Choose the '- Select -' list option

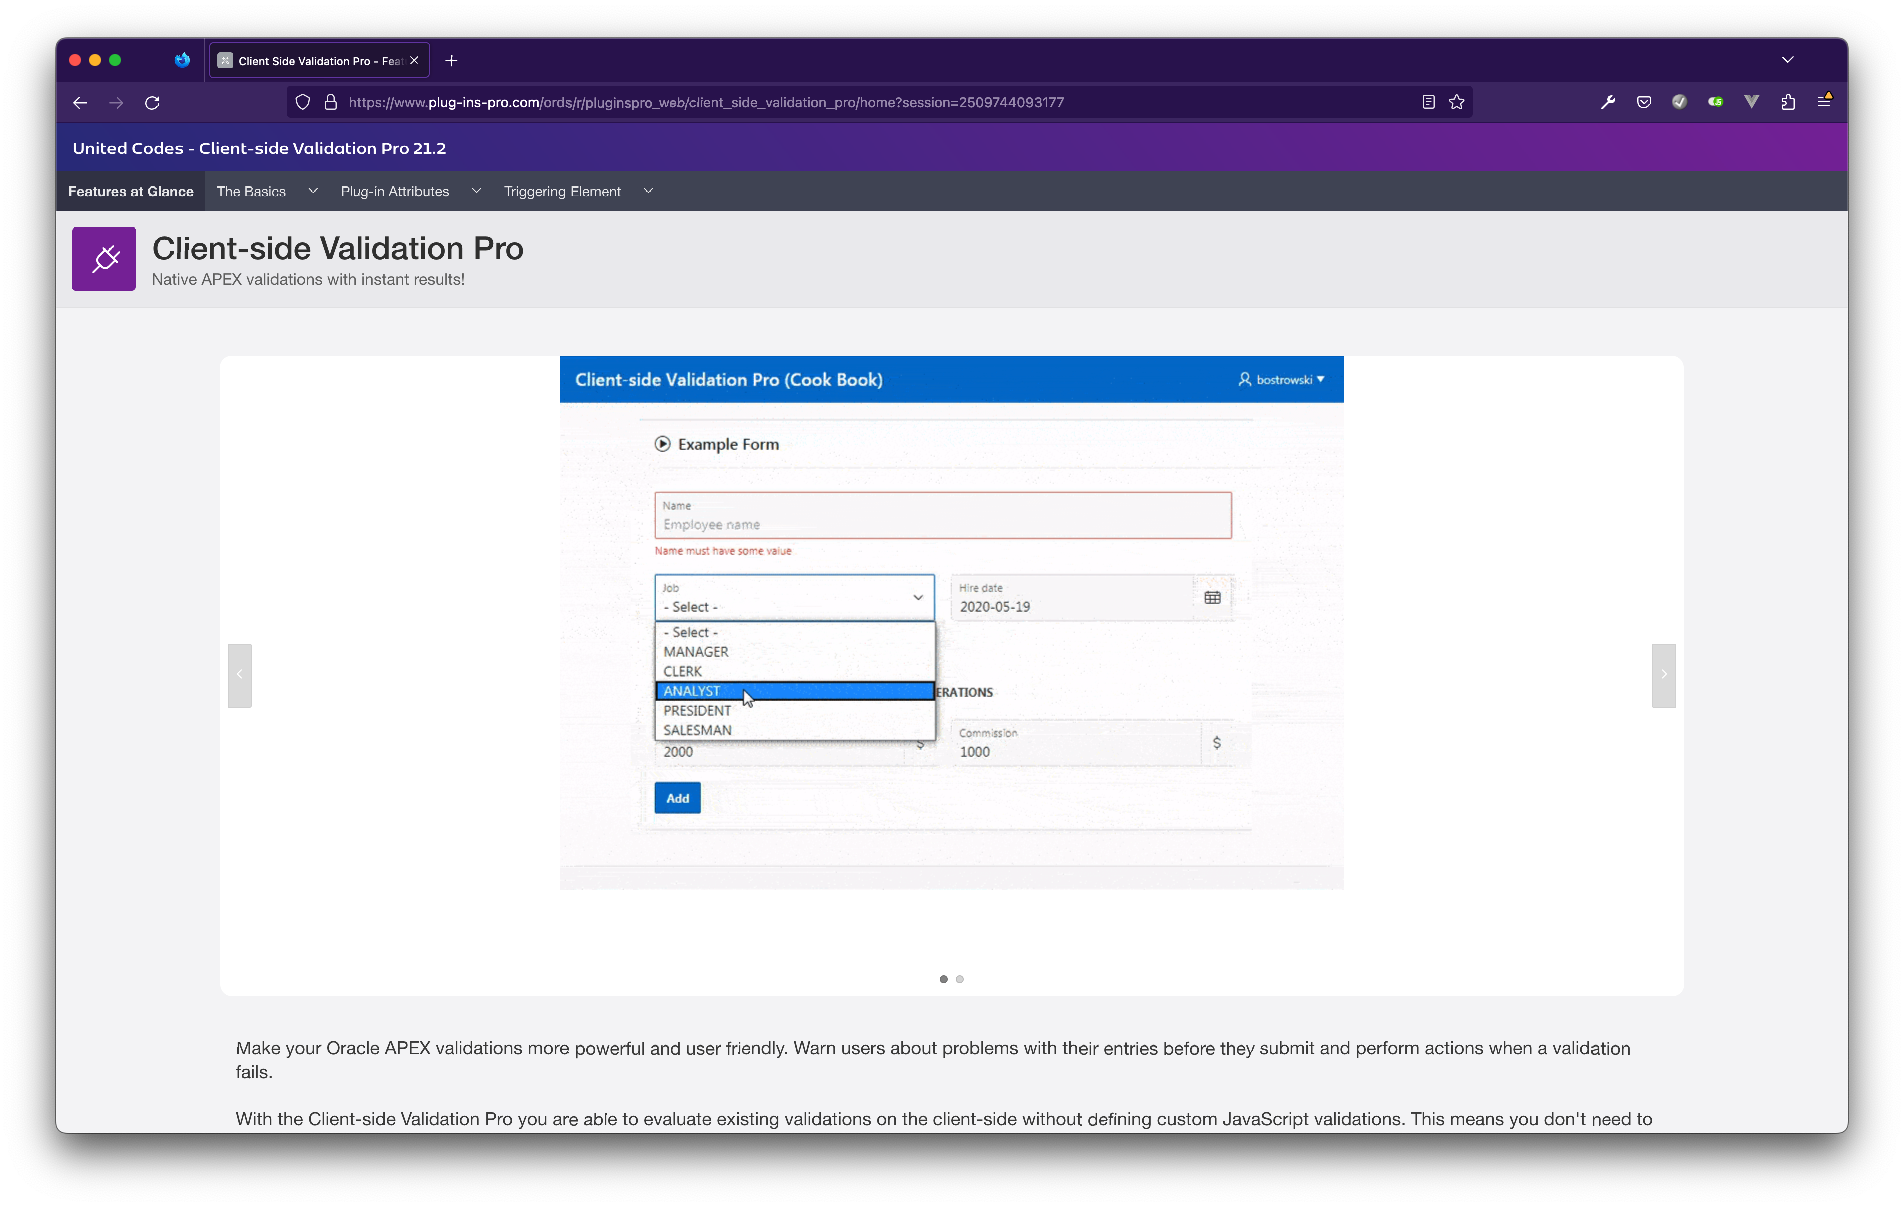pyautogui.click(x=795, y=632)
